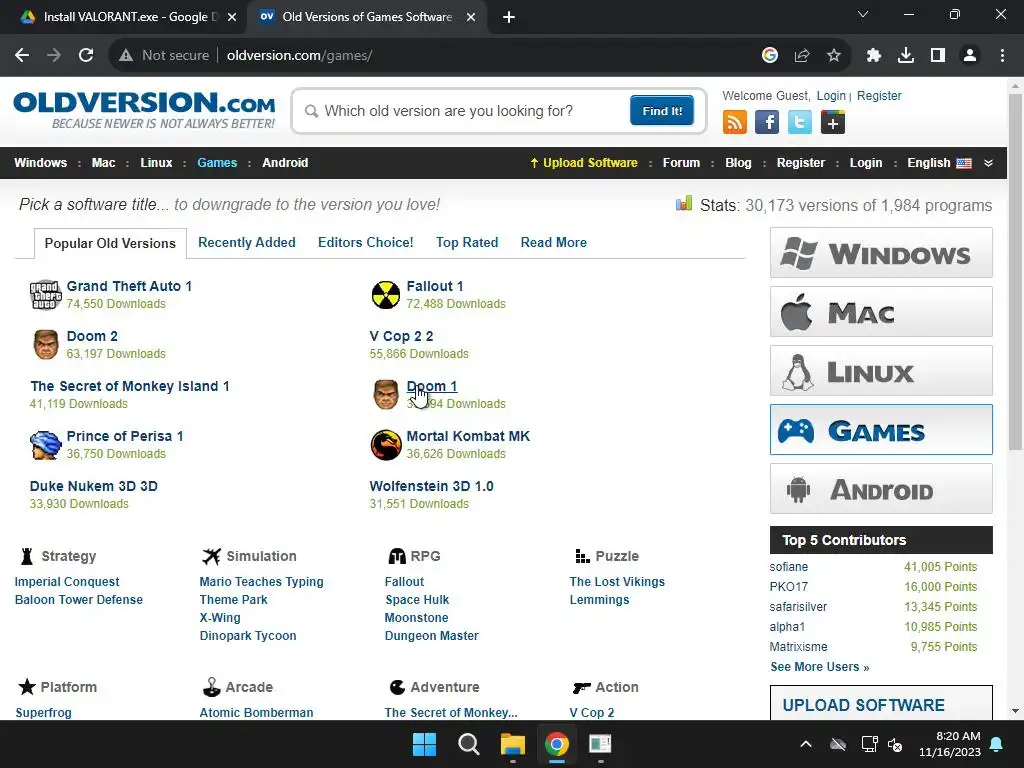
Task: Click the See More Users link
Action: [x=820, y=667]
